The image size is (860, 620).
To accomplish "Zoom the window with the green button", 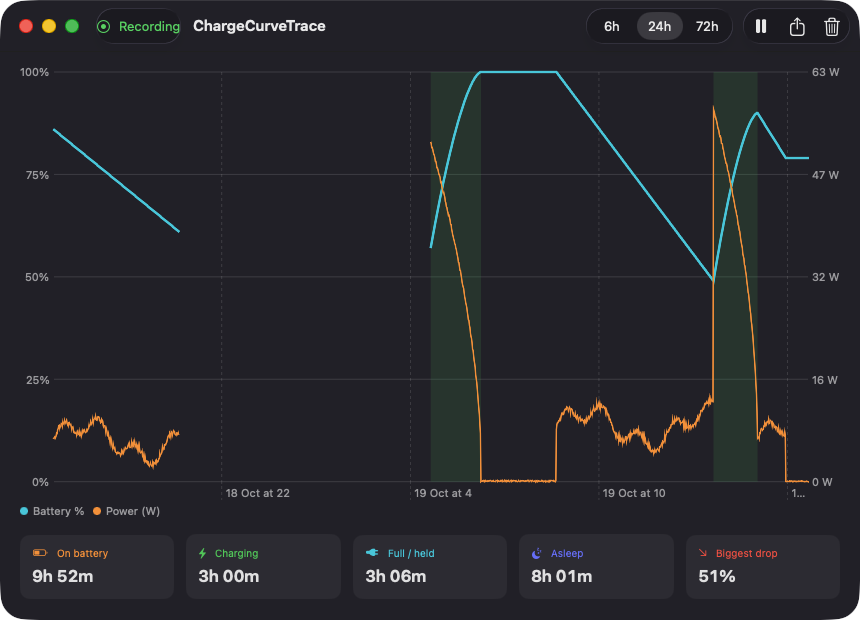I will pos(72,26).
